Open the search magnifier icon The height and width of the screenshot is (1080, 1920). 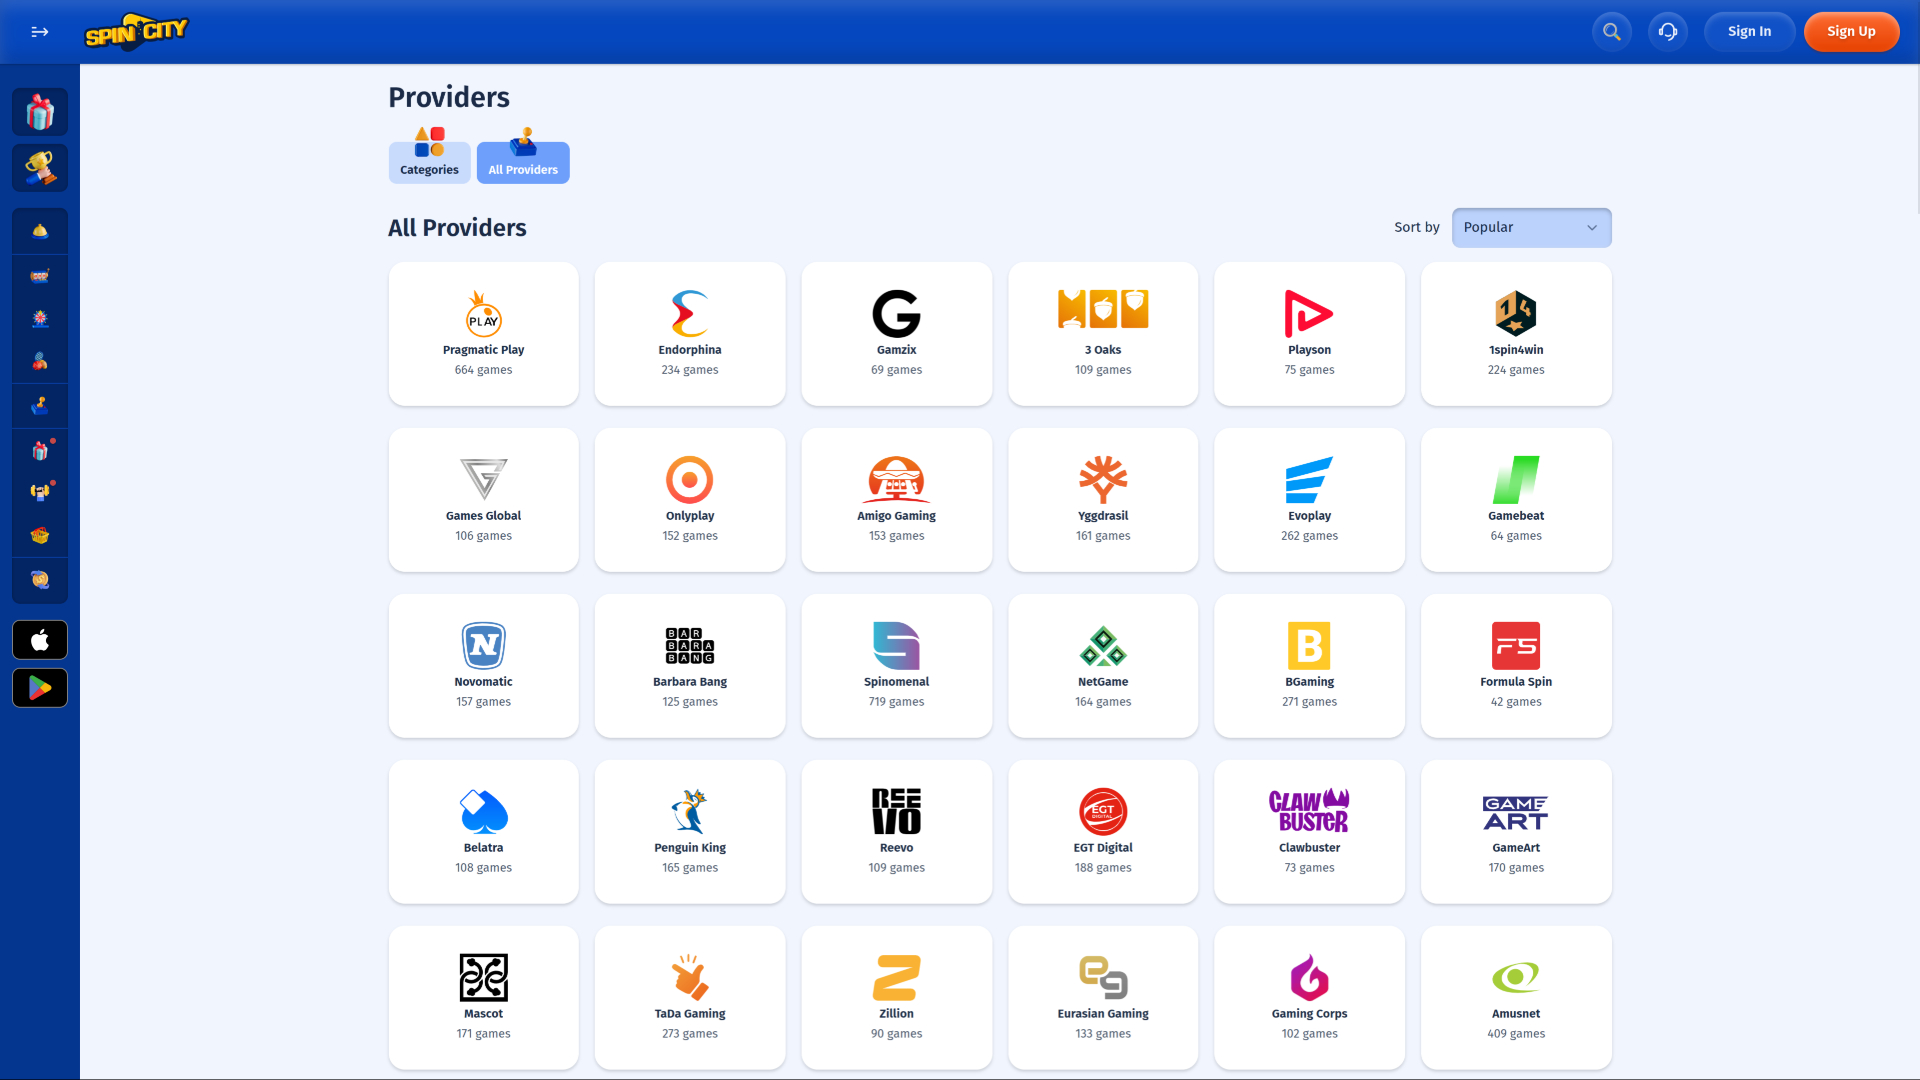coord(1612,32)
